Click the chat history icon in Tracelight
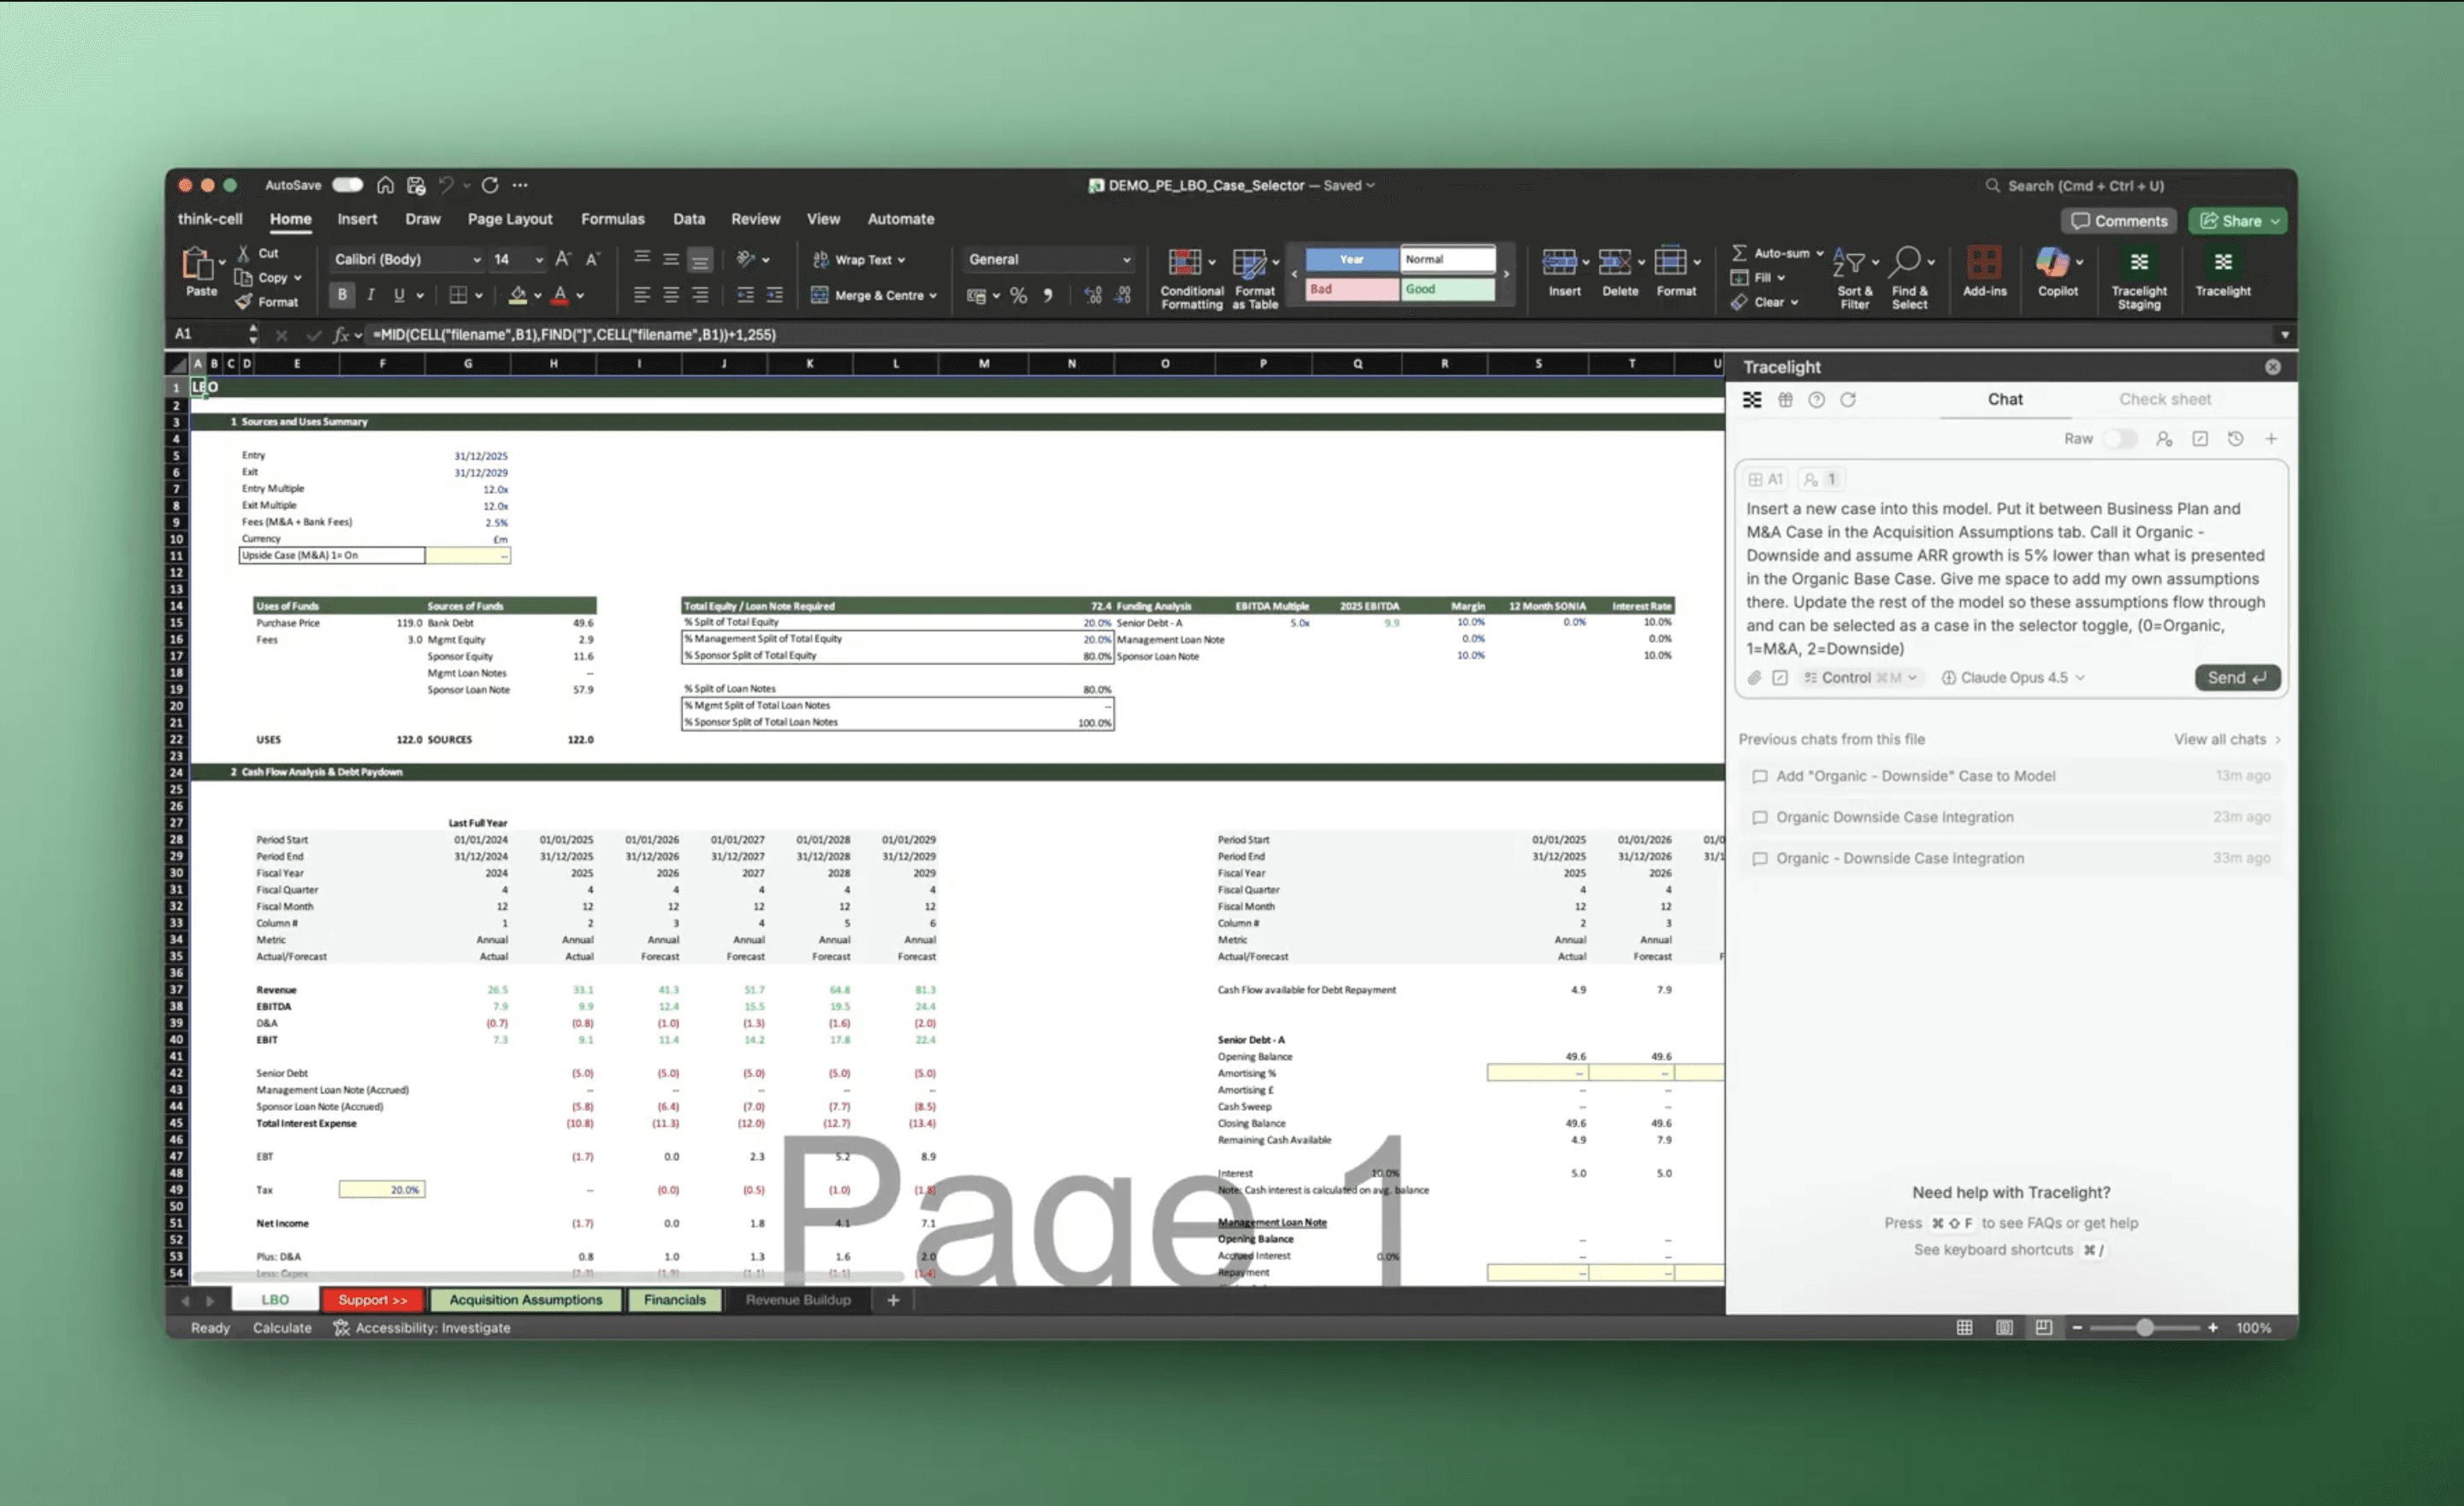The image size is (2464, 1506). tap(2235, 439)
